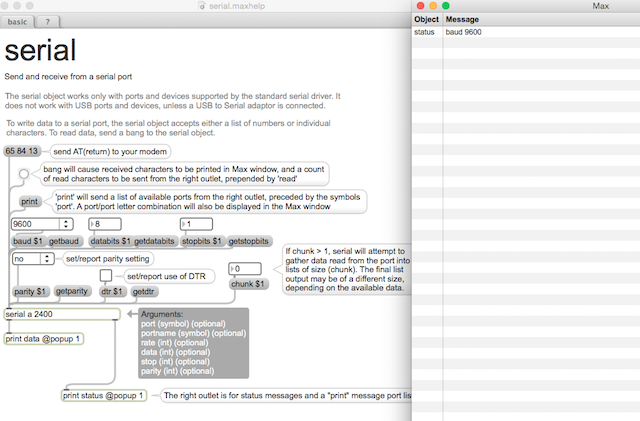The height and width of the screenshot is (421, 640).
Task: Click the left triangle of the chunk box
Action: click(233, 269)
